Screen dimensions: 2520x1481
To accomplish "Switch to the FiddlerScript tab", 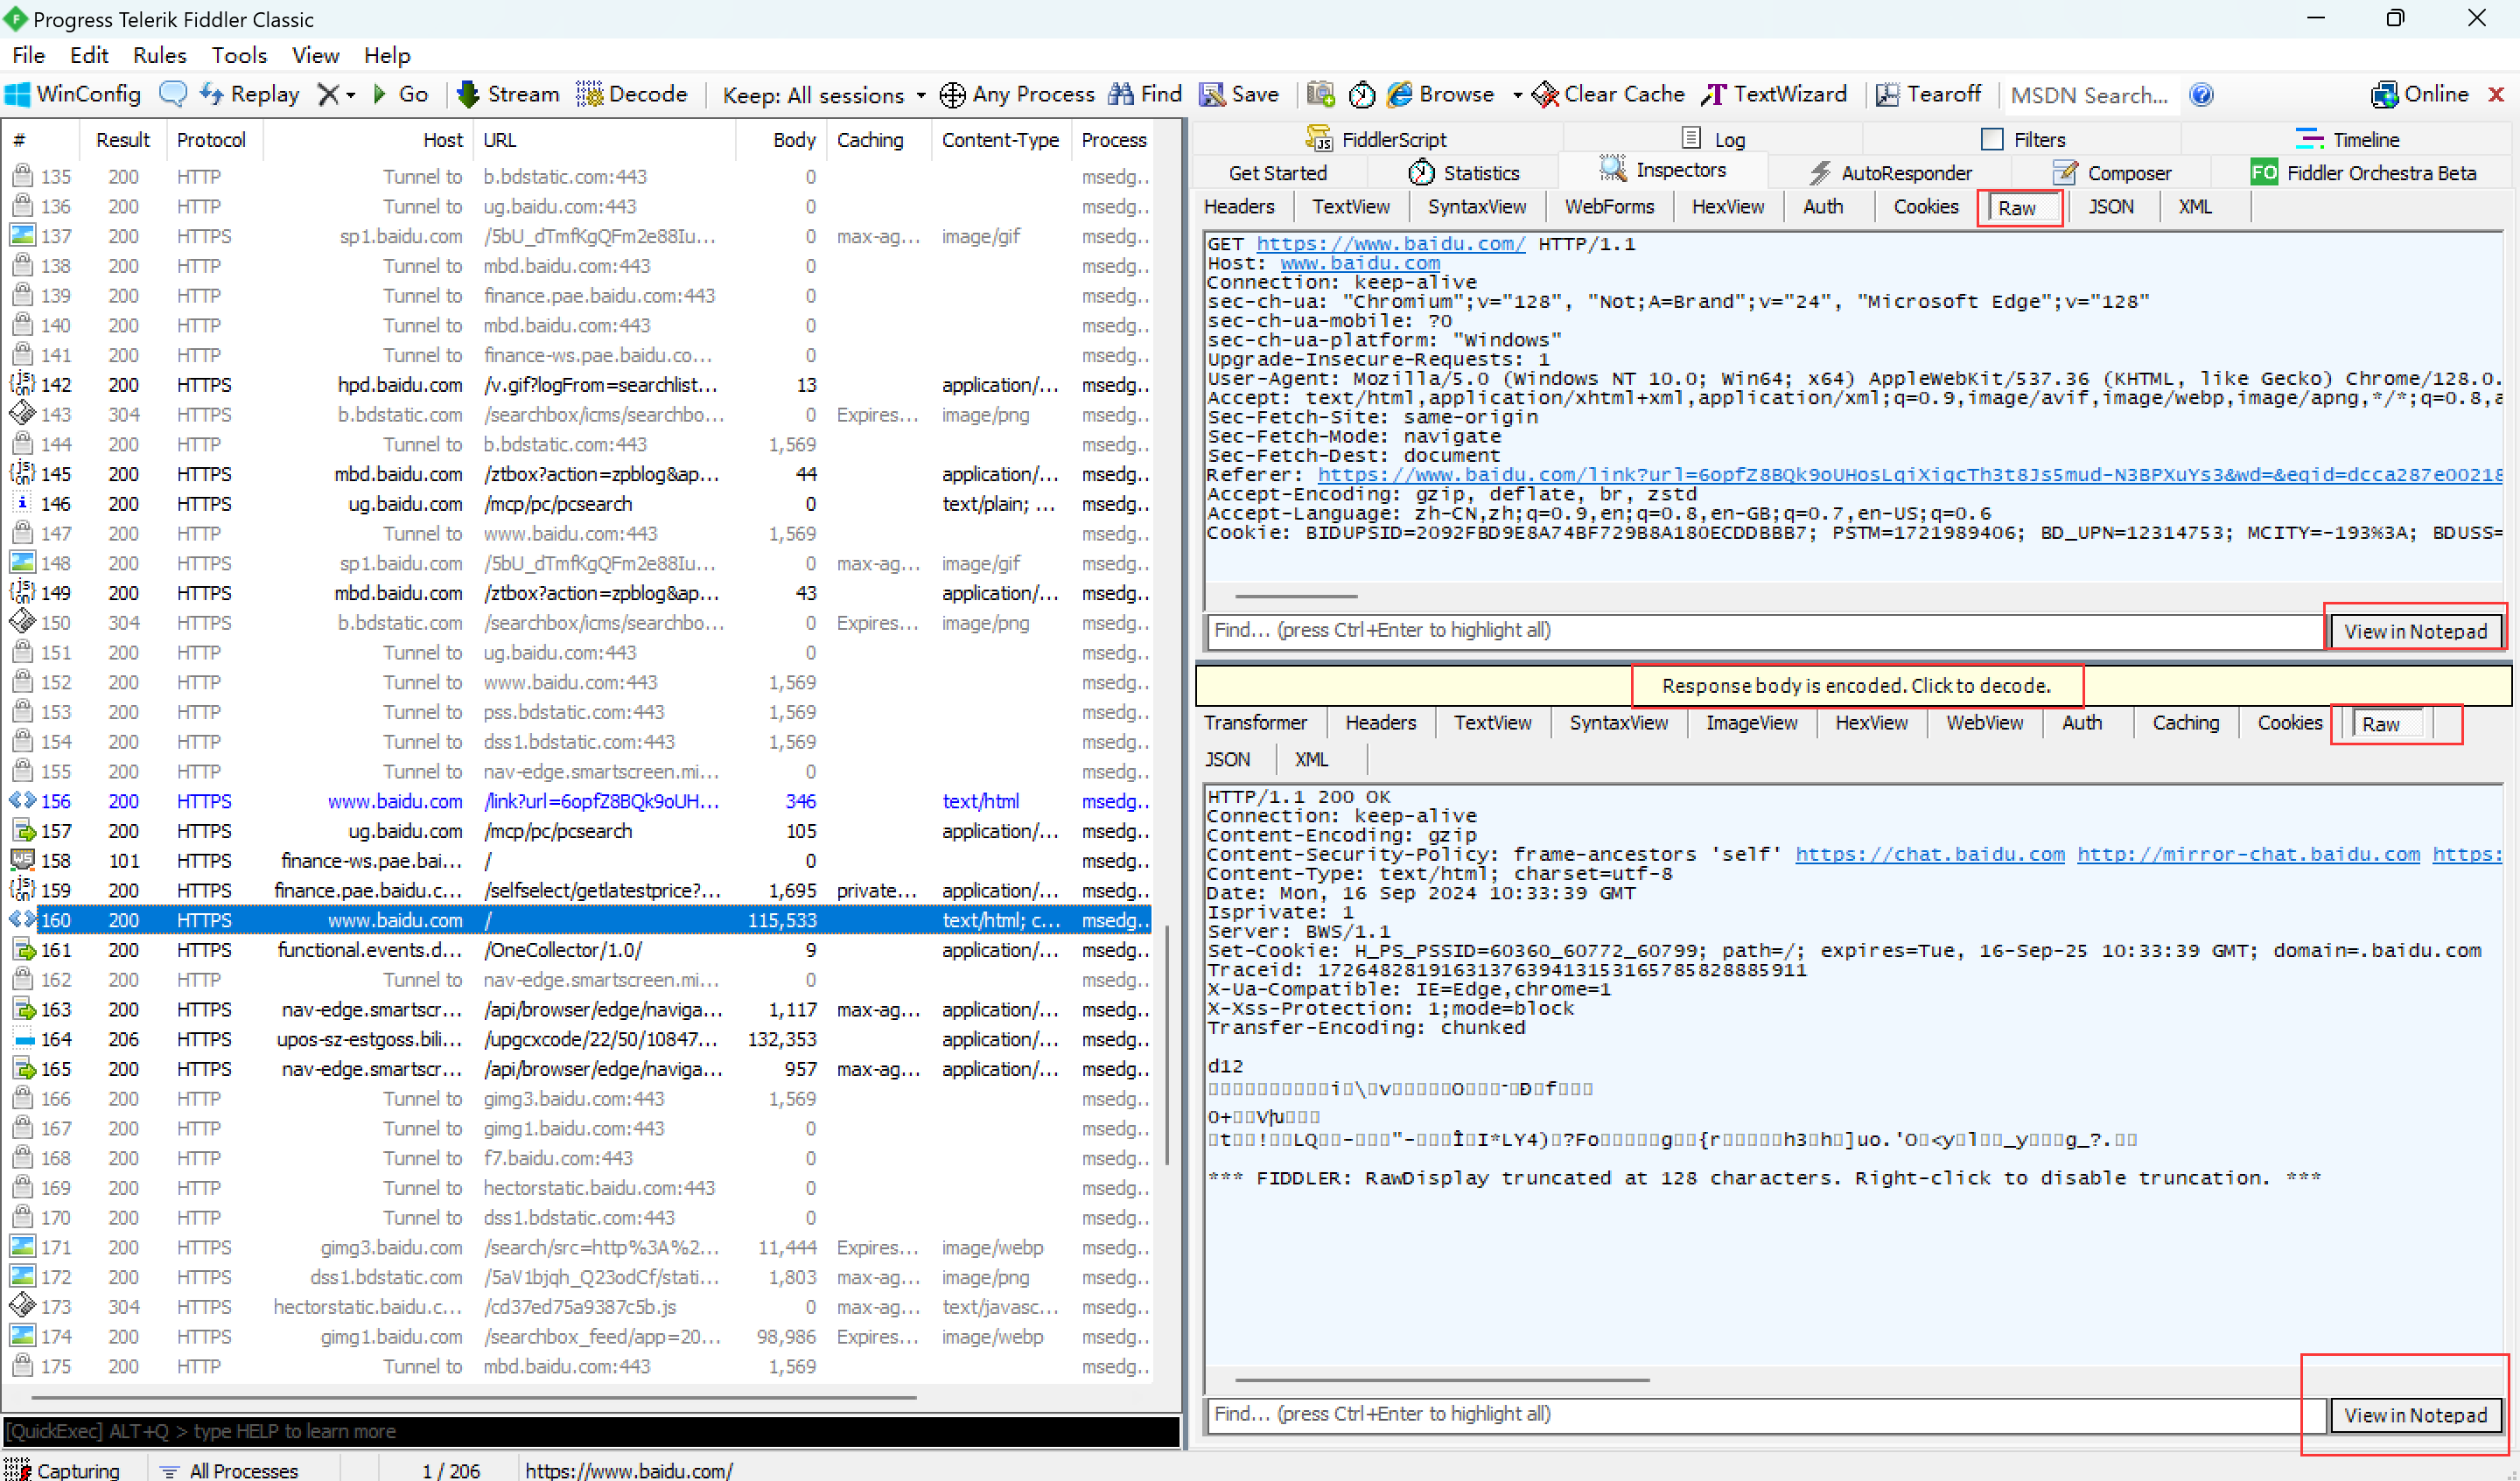I will click(x=1376, y=139).
